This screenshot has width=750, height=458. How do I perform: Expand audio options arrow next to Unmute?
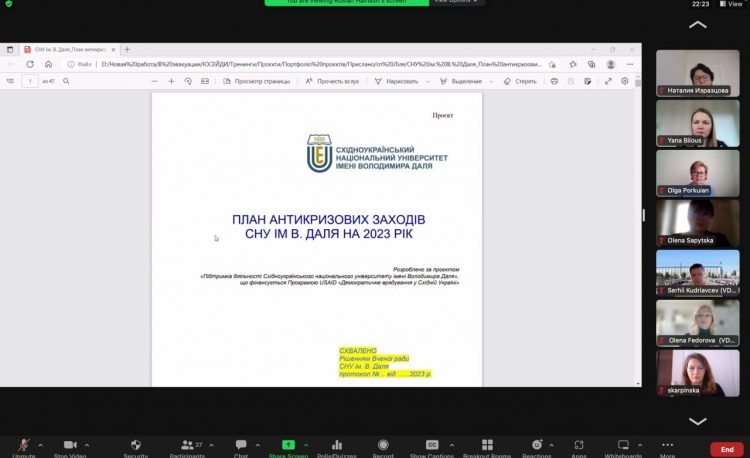pyautogui.click(x=40, y=445)
